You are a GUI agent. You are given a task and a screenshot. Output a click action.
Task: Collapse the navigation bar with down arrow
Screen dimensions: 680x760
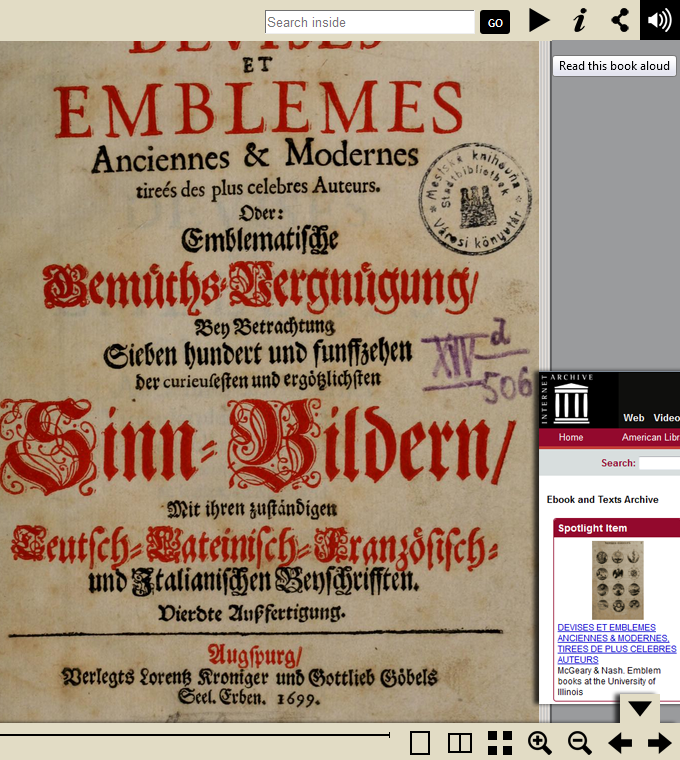click(x=639, y=708)
